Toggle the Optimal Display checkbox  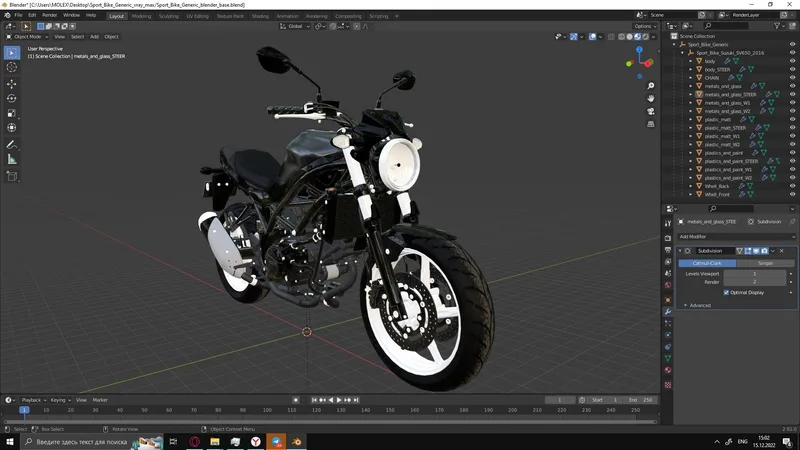pyautogui.click(x=726, y=293)
